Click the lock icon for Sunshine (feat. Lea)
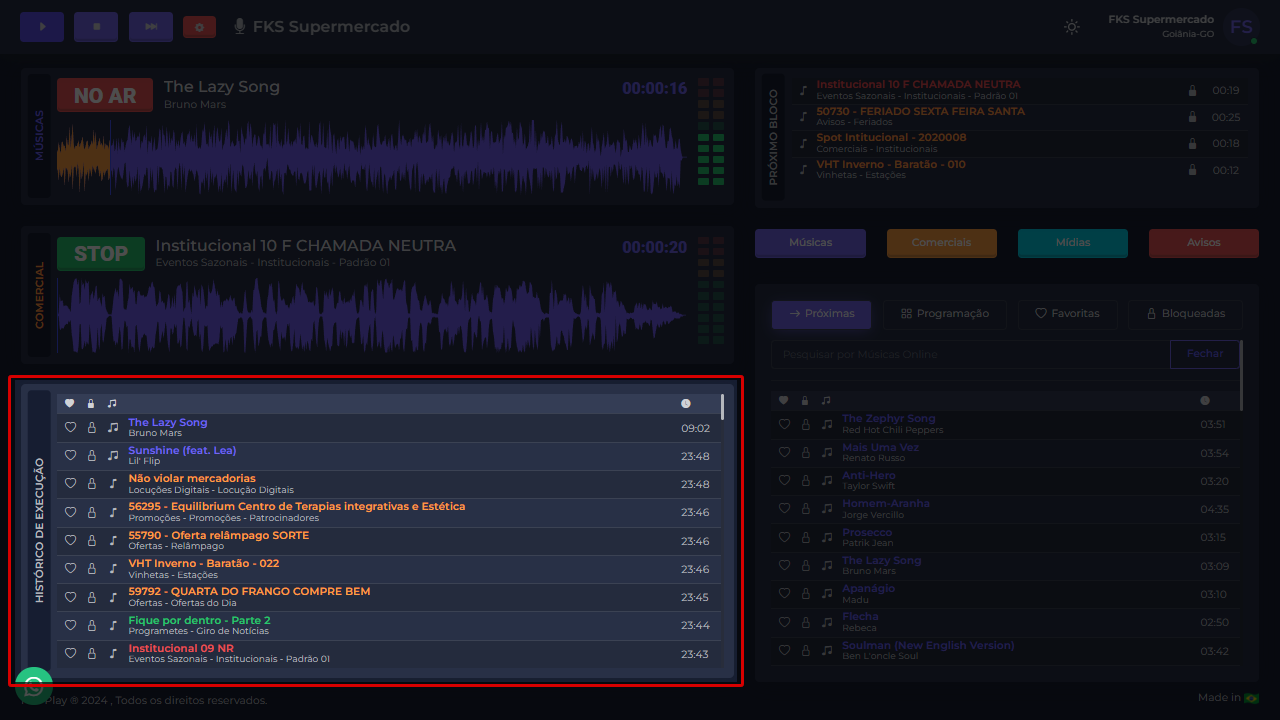 [x=91, y=455]
